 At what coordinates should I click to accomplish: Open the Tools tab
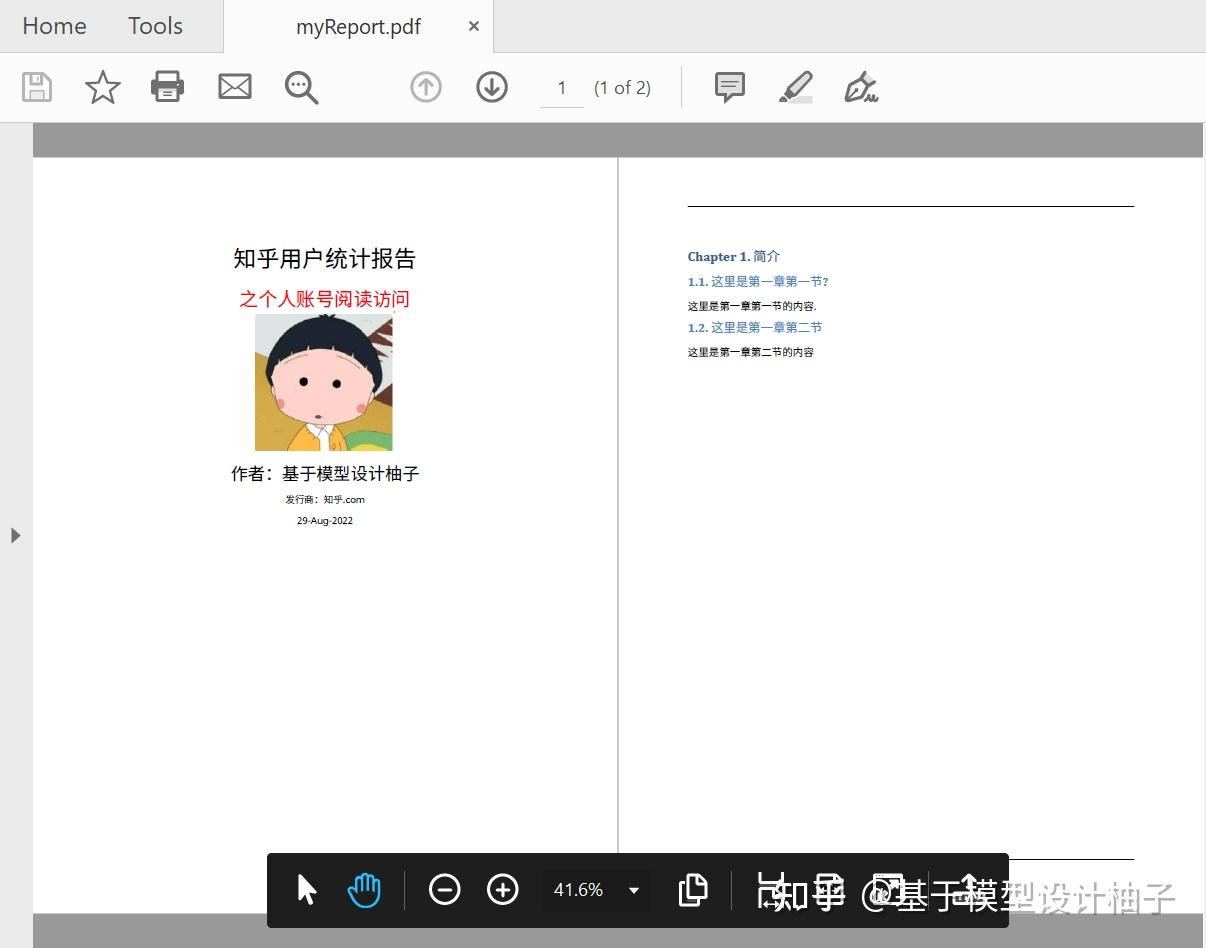pos(155,26)
